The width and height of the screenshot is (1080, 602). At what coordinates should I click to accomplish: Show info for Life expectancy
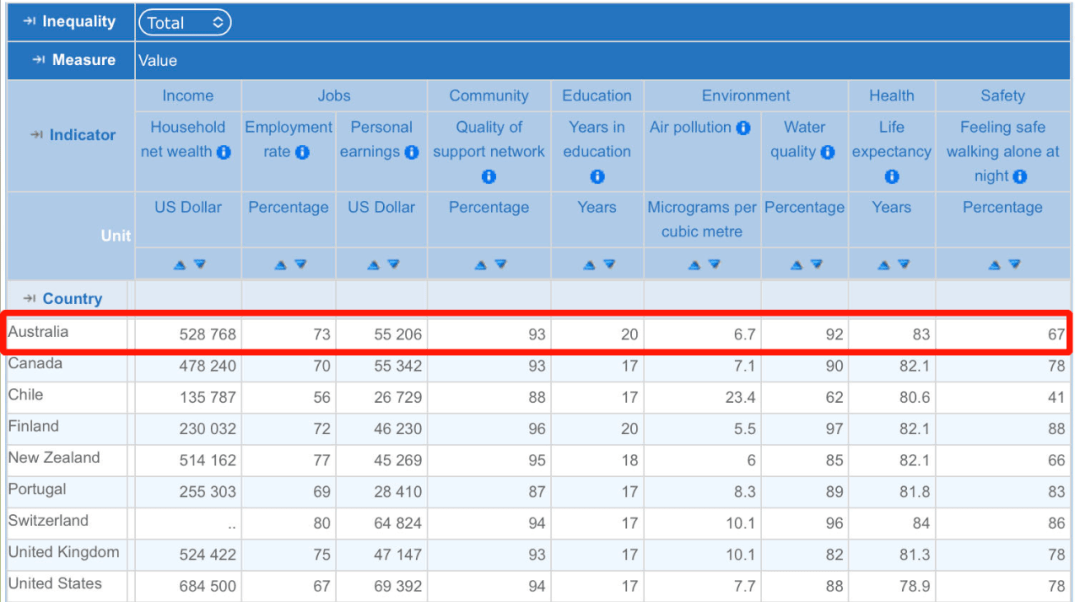pos(891,177)
